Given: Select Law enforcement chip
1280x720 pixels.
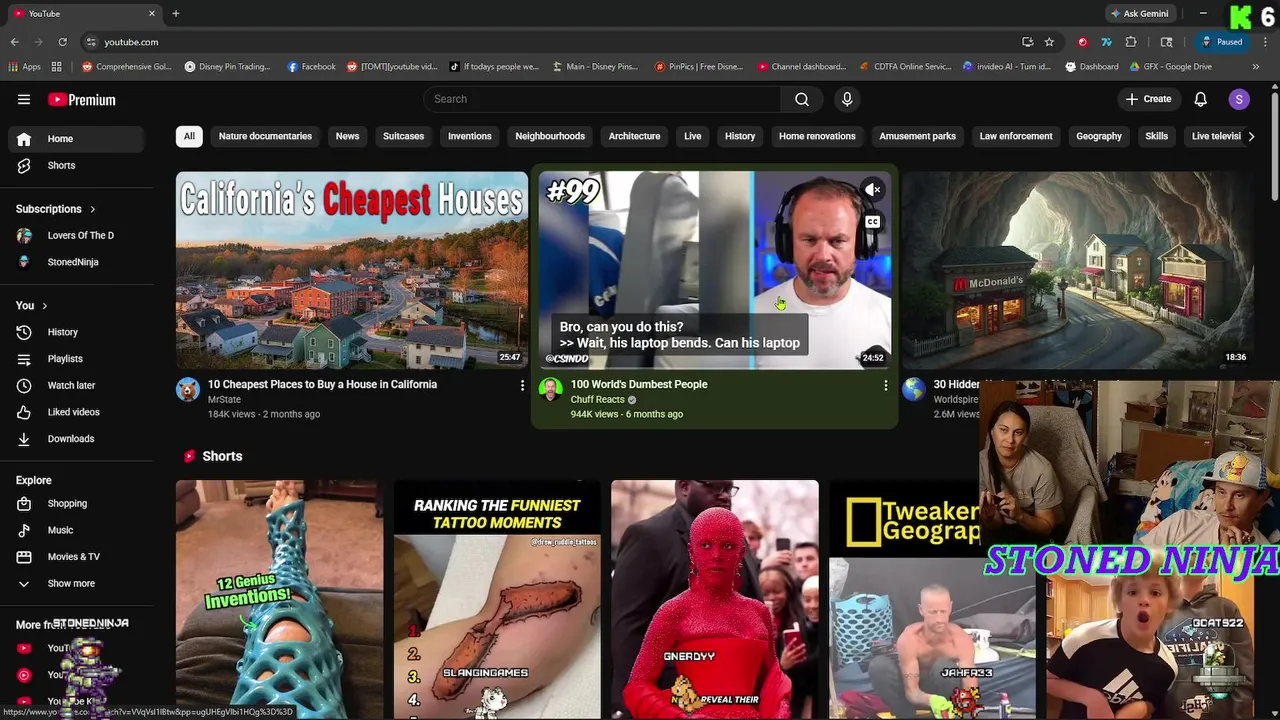Looking at the screenshot, I should [1016, 136].
